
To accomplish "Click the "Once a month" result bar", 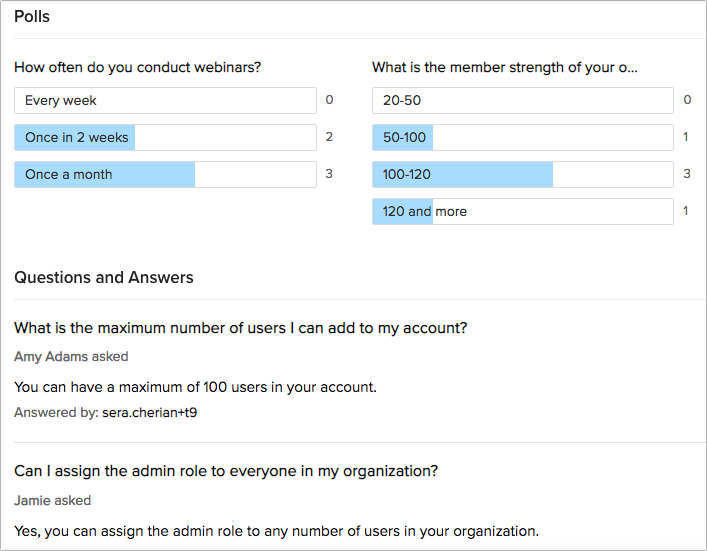I will point(165,174).
